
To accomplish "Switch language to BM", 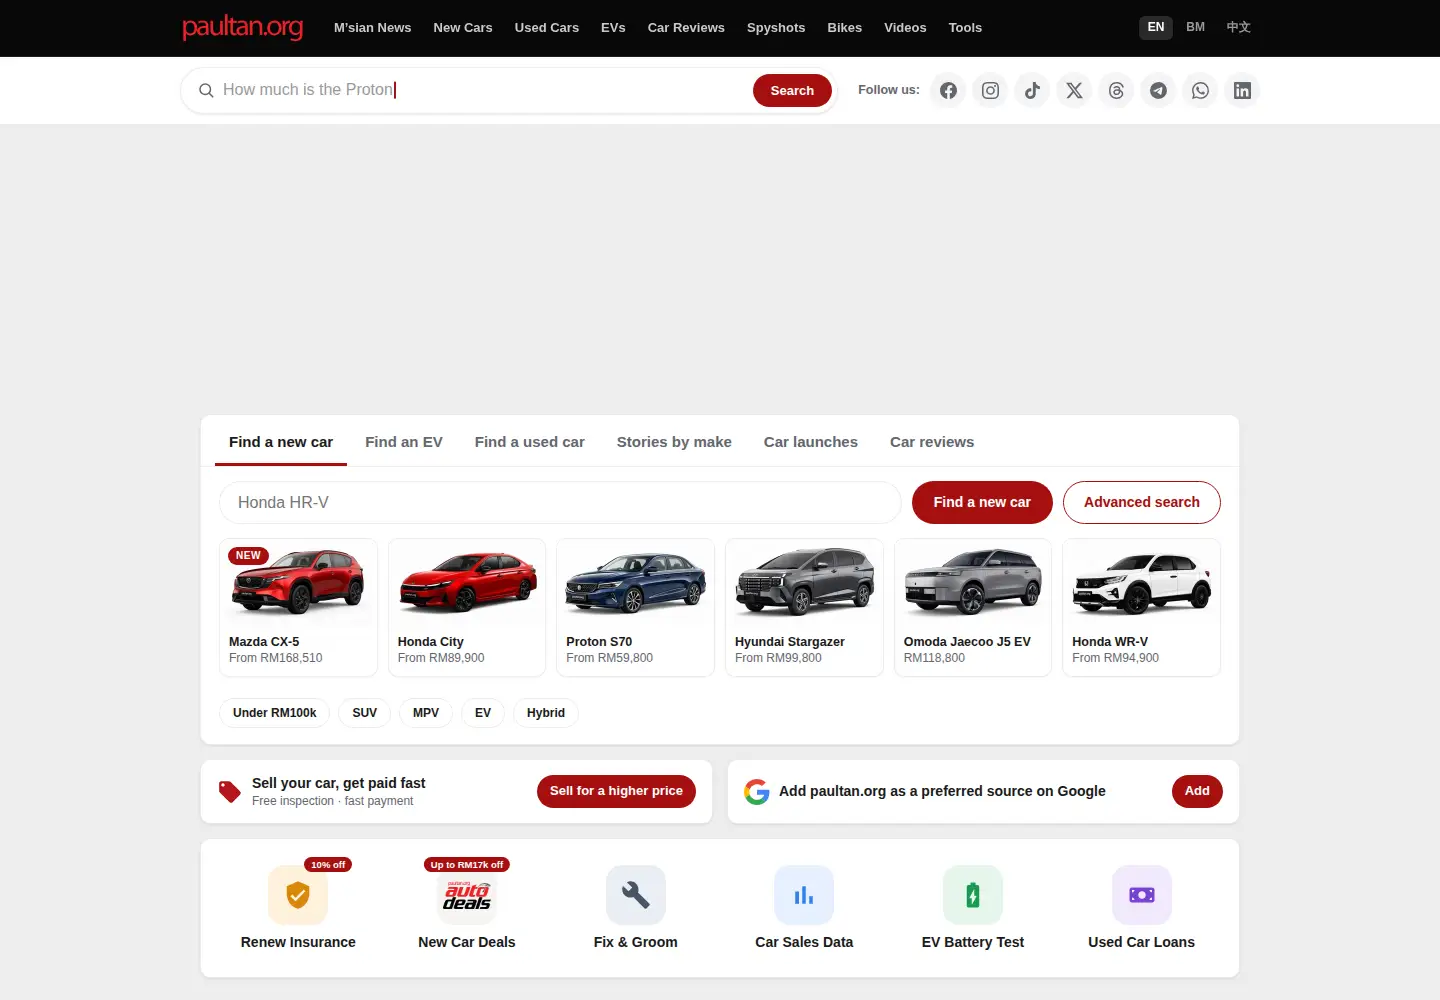I will [1195, 27].
